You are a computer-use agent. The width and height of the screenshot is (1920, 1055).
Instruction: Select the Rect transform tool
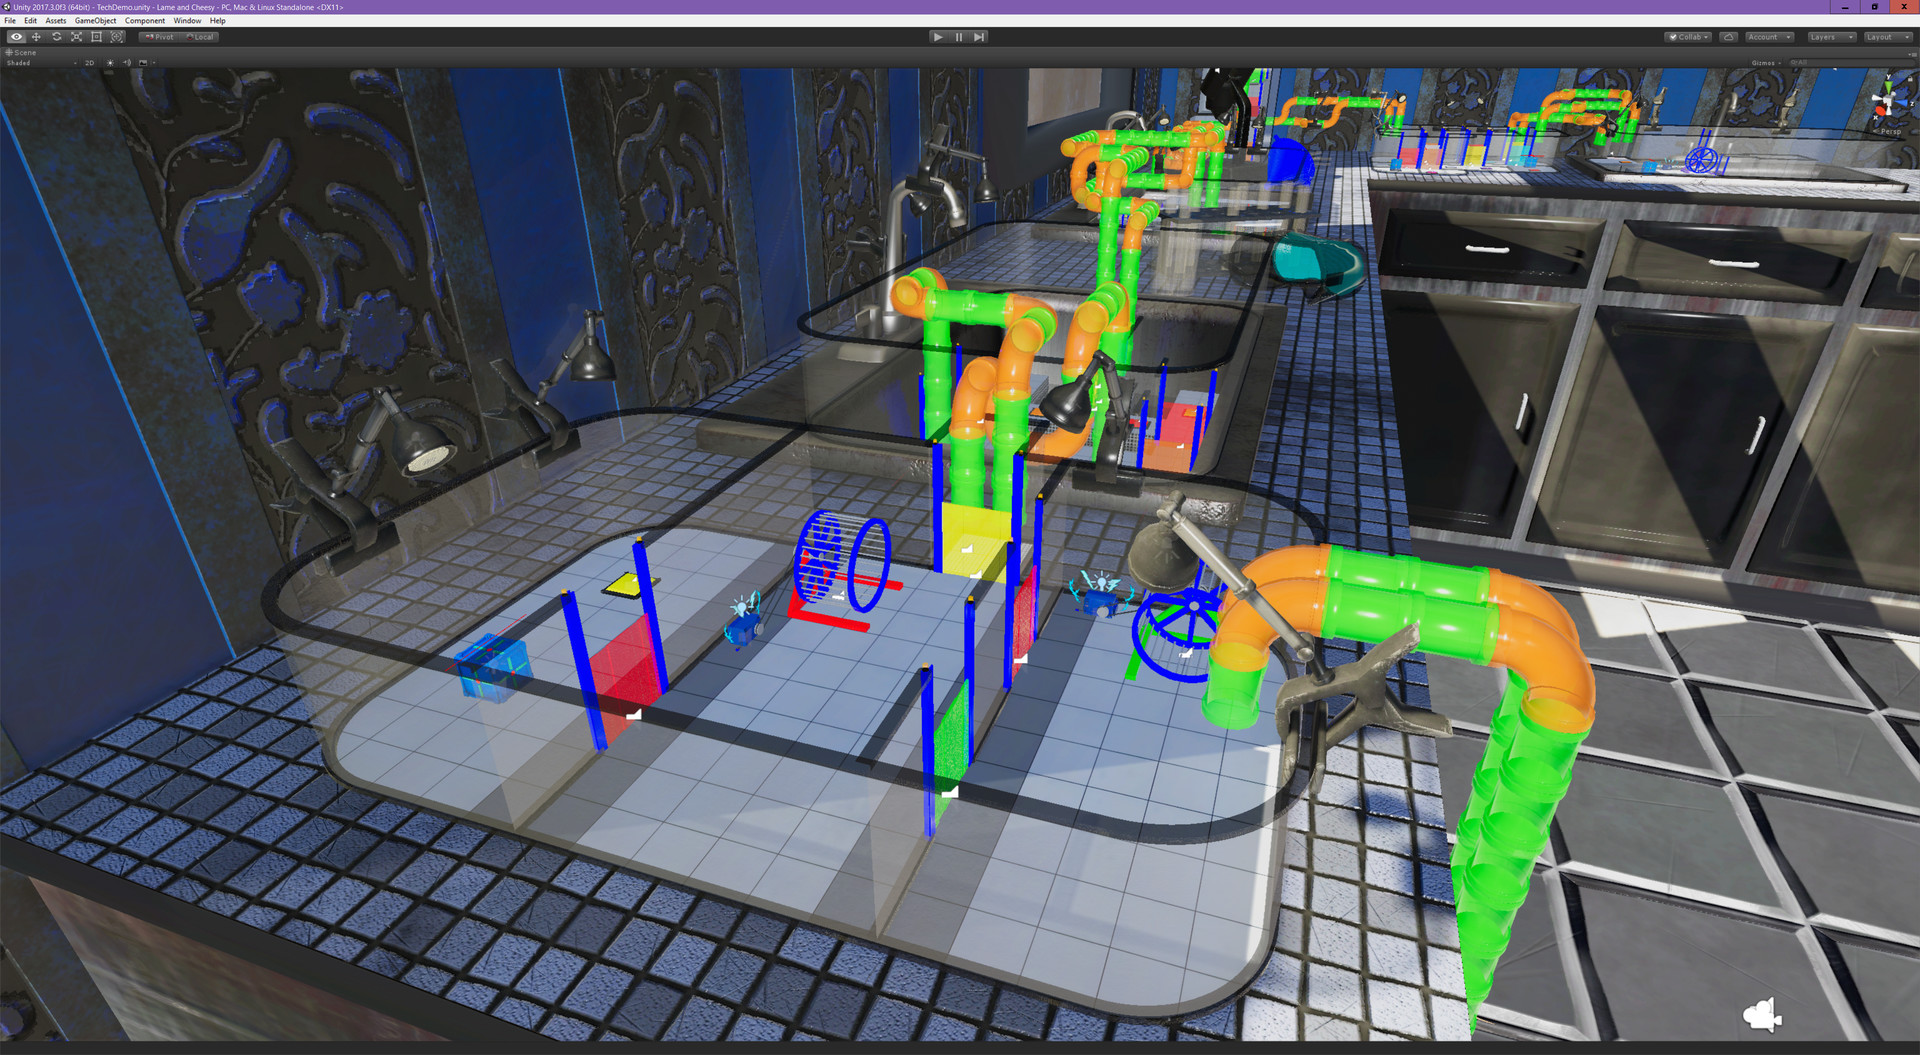(x=96, y=37)
